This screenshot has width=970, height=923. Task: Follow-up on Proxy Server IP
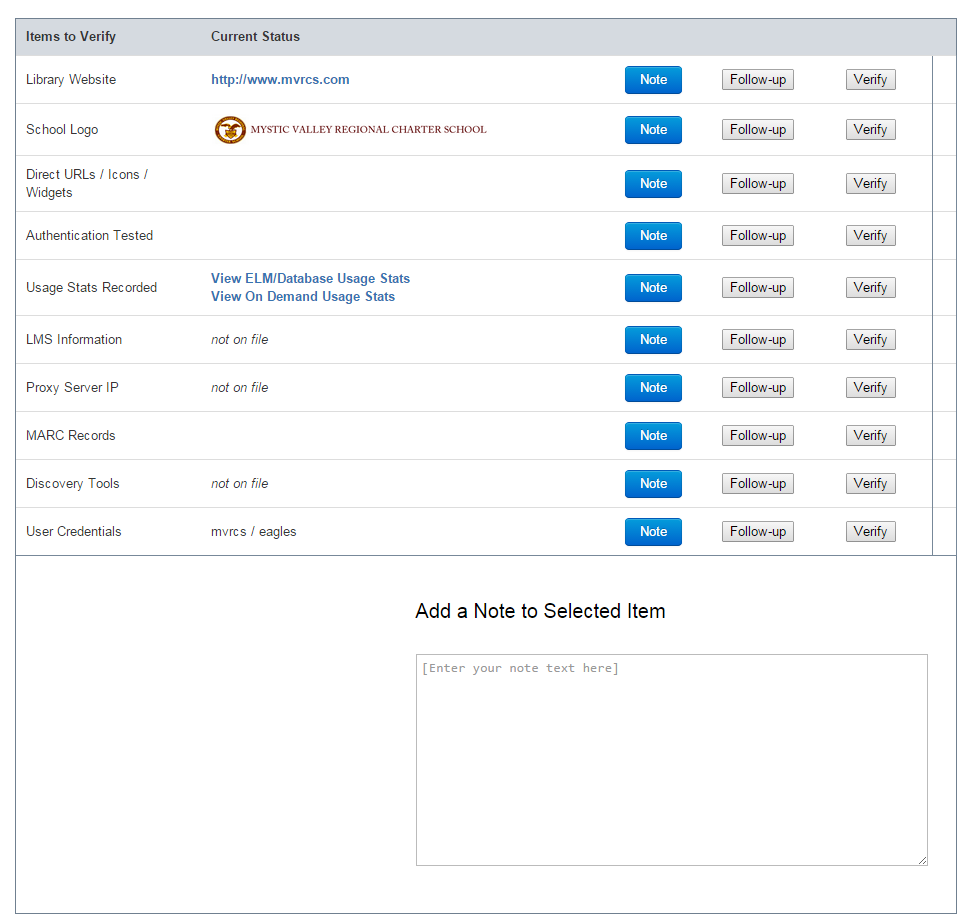[x=757, y=388]
